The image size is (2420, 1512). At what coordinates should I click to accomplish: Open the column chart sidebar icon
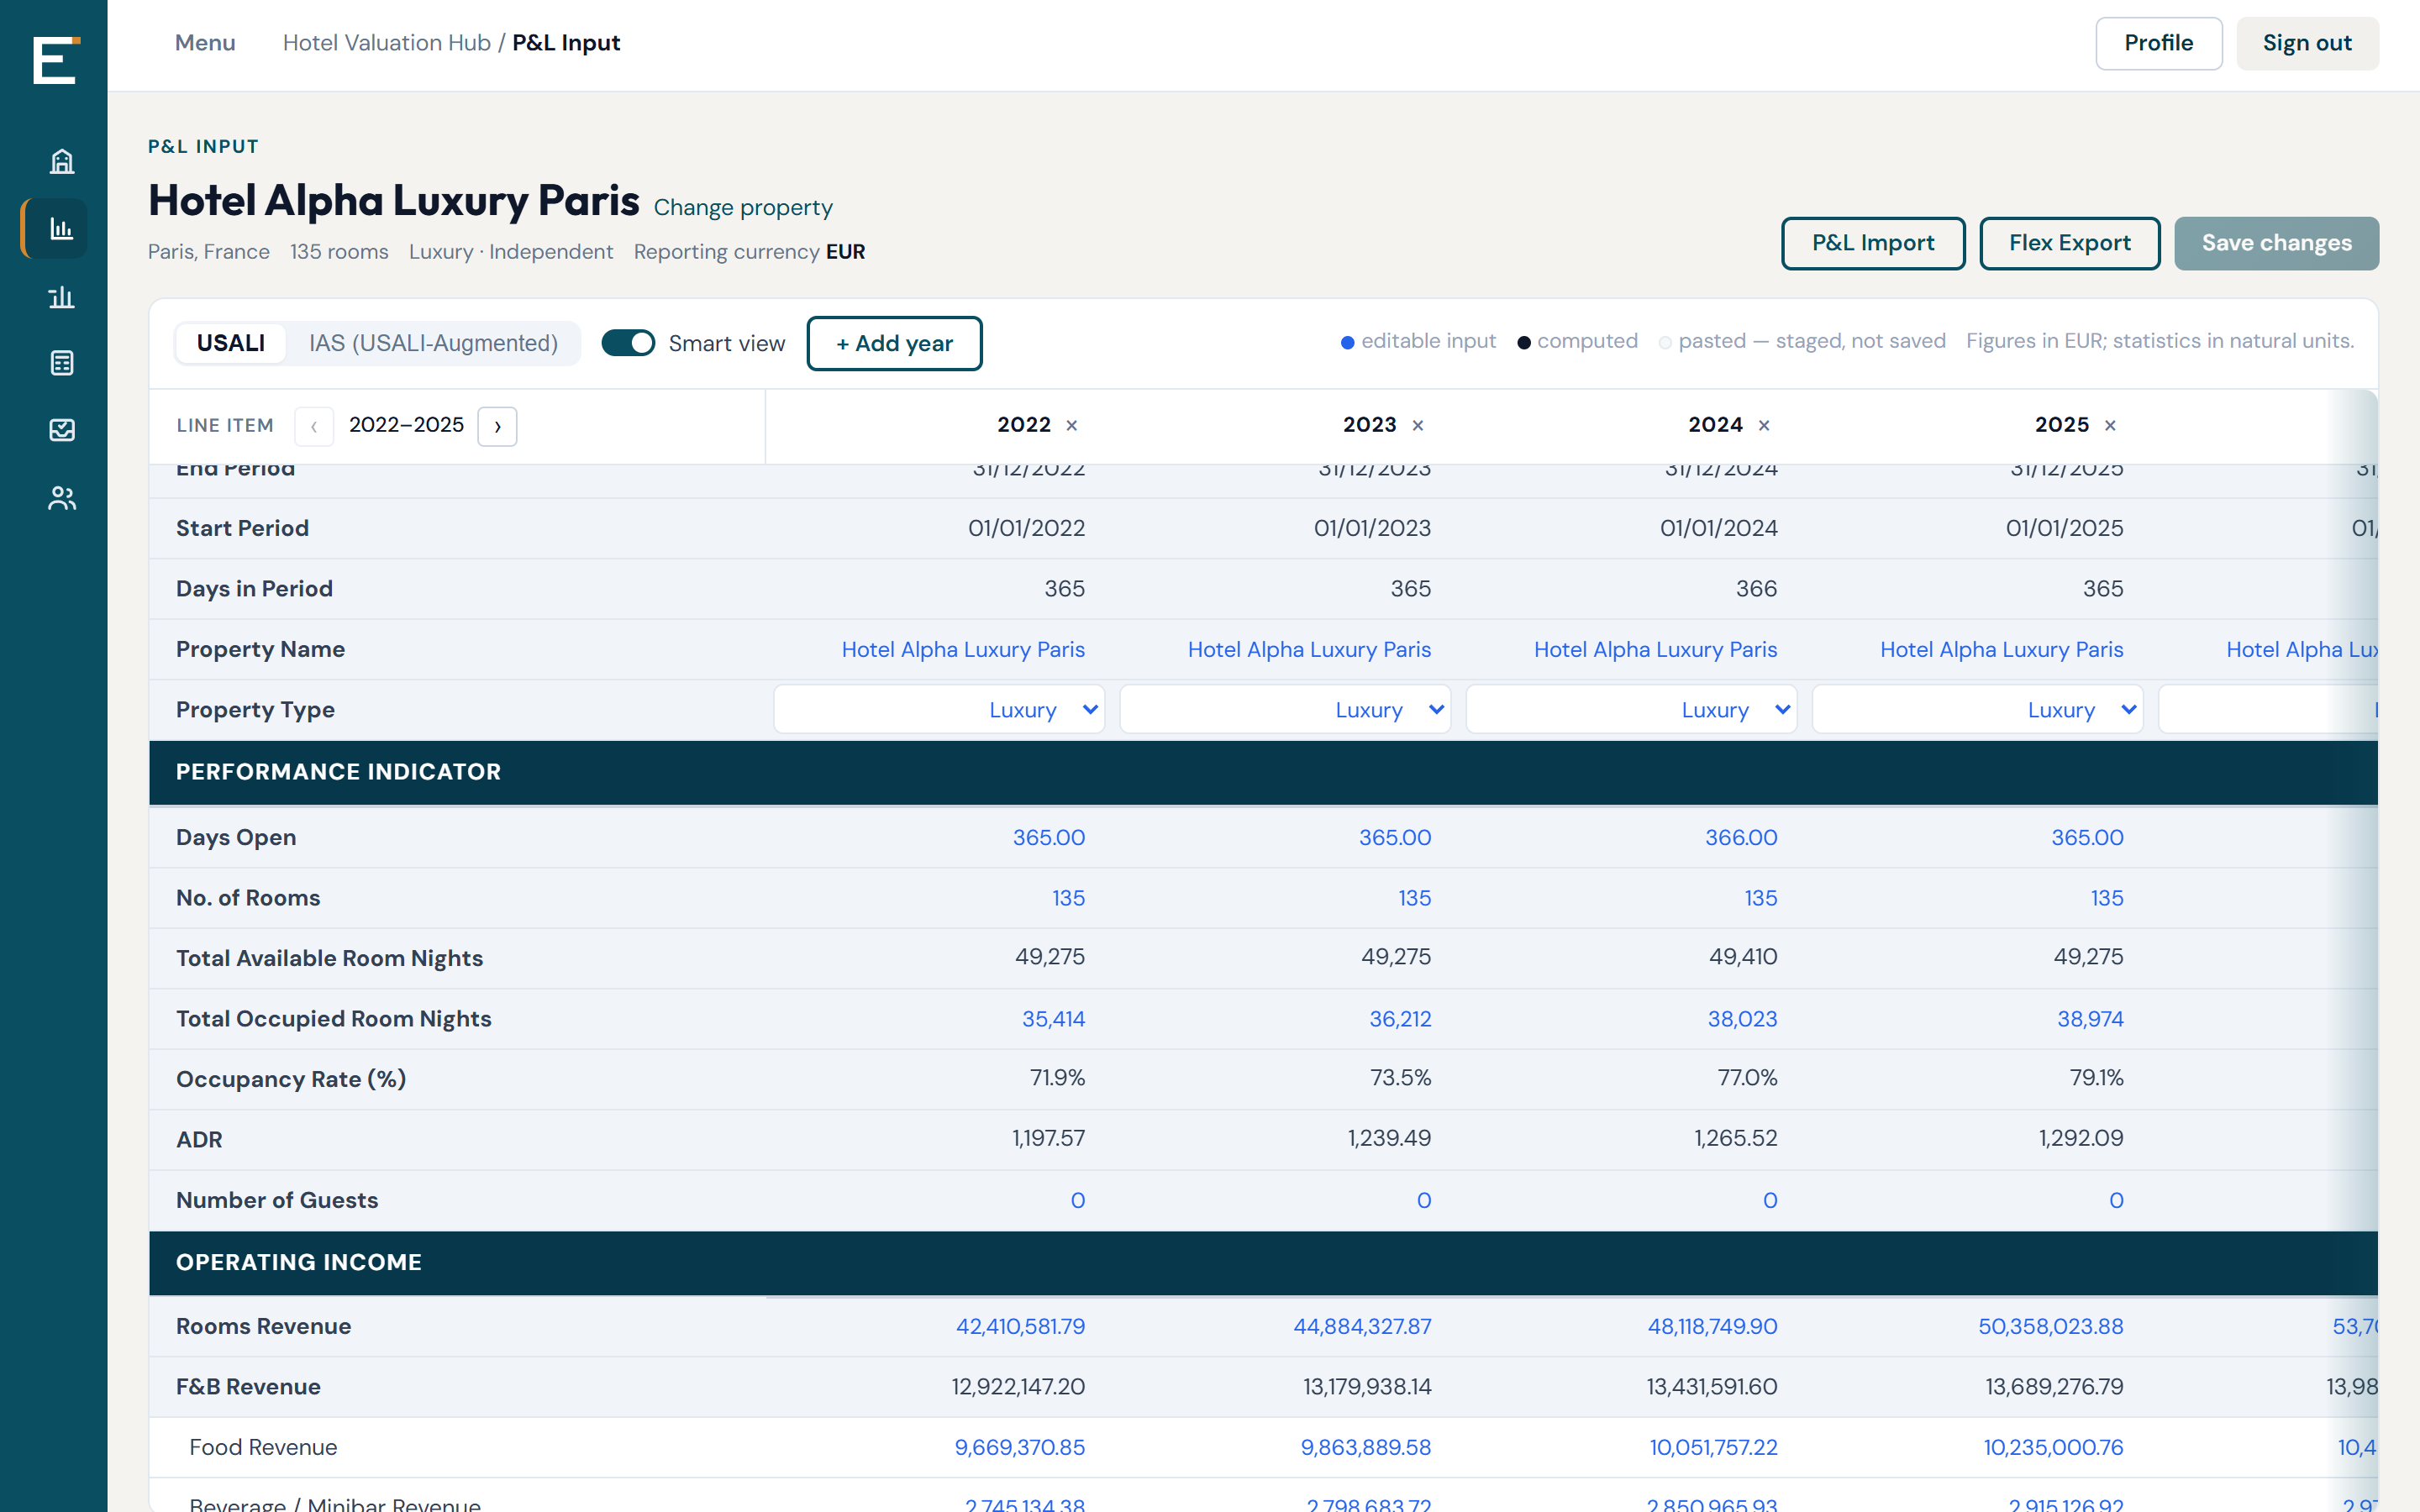pos(62,296)
